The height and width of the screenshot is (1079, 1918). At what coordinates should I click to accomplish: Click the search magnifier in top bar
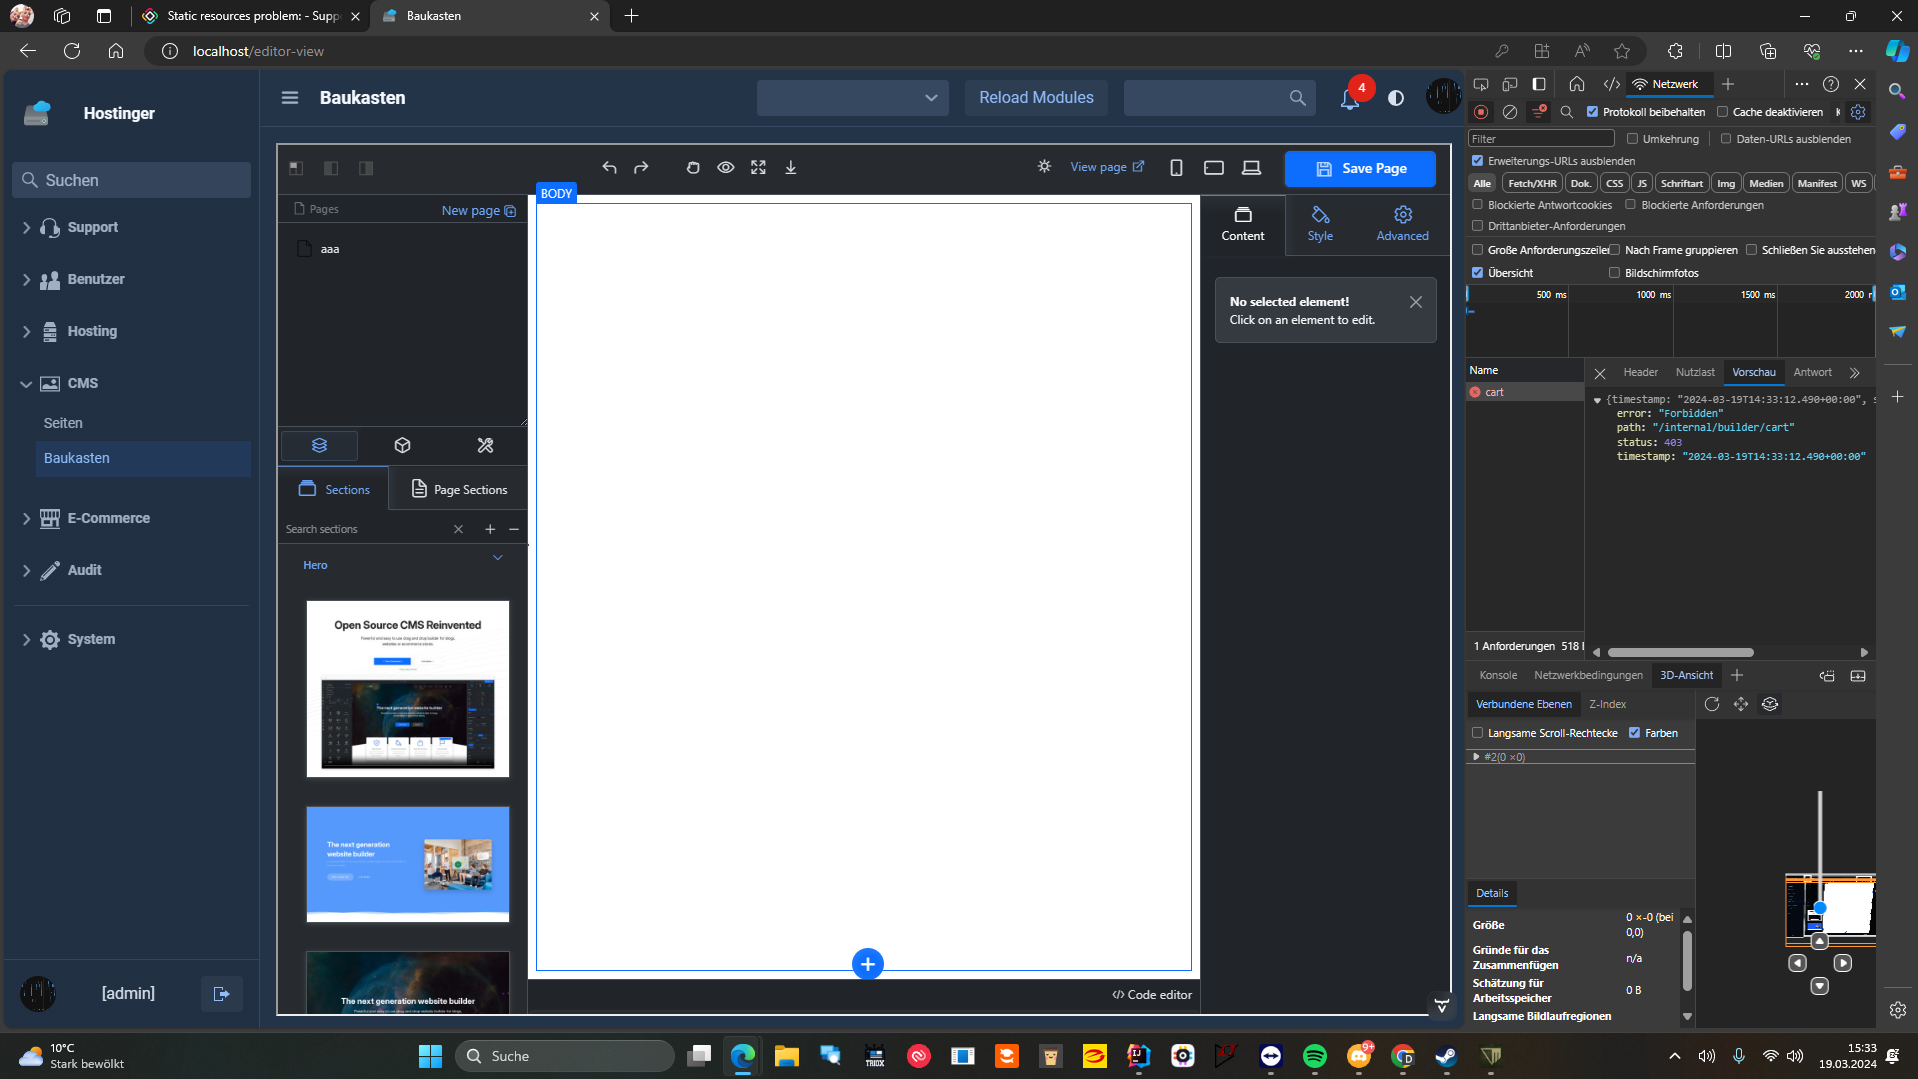[x=1297, y=98]
